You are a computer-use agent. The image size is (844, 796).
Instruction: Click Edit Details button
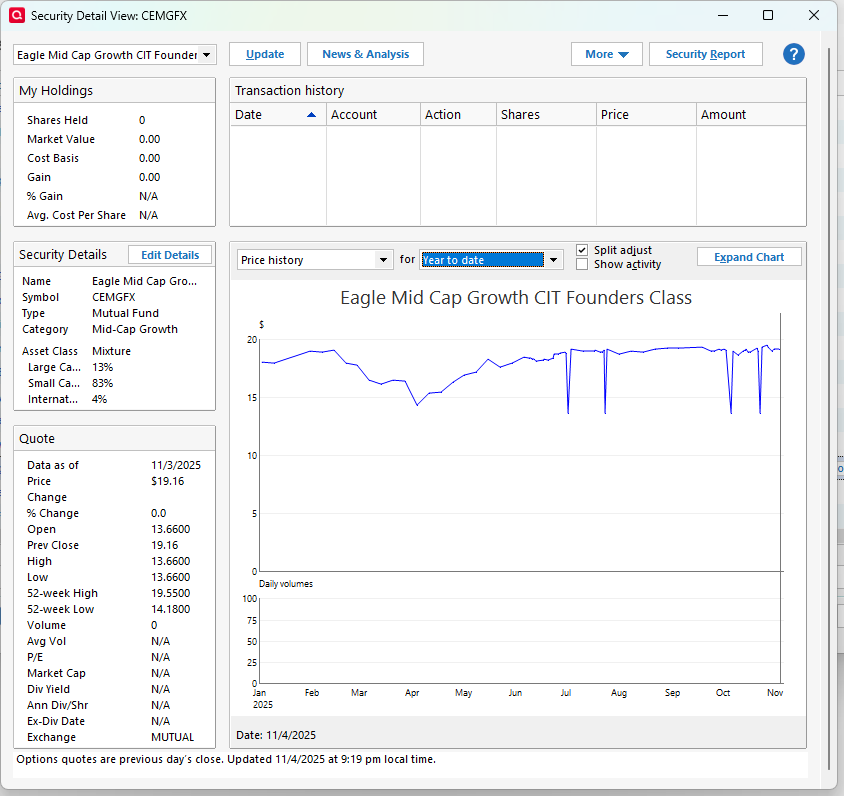(170, 255)
